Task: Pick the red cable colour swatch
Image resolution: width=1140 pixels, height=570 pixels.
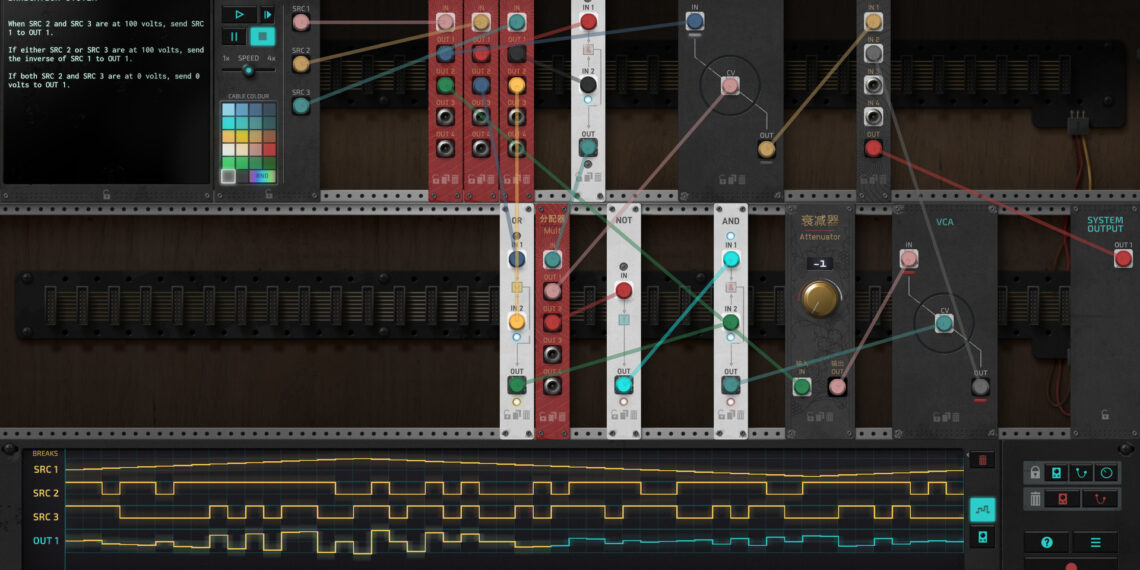Action: point(270,149)
